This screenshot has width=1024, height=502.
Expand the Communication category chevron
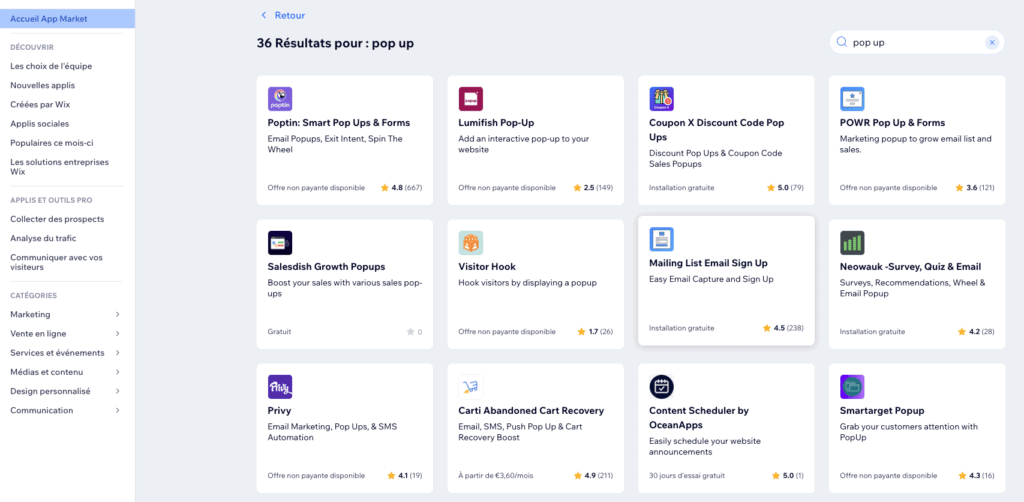[118, 411]
